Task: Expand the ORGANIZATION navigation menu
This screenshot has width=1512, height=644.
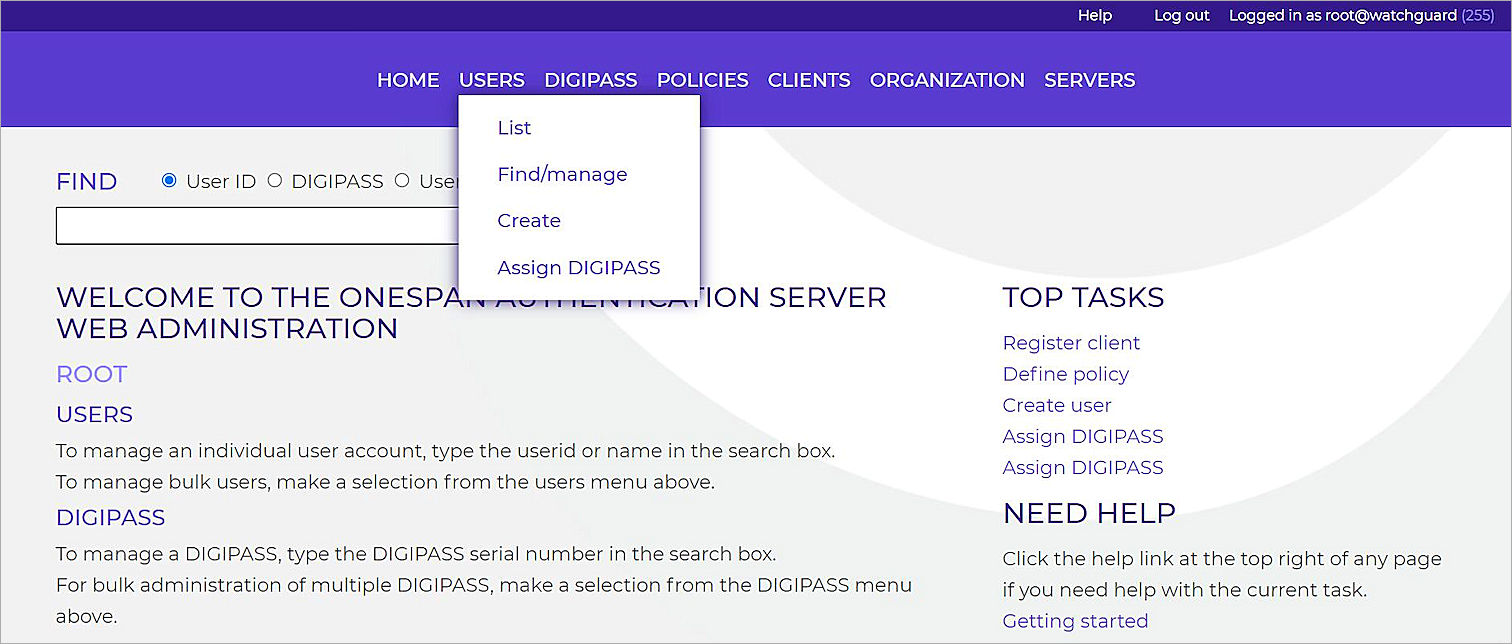Action: 946,80
